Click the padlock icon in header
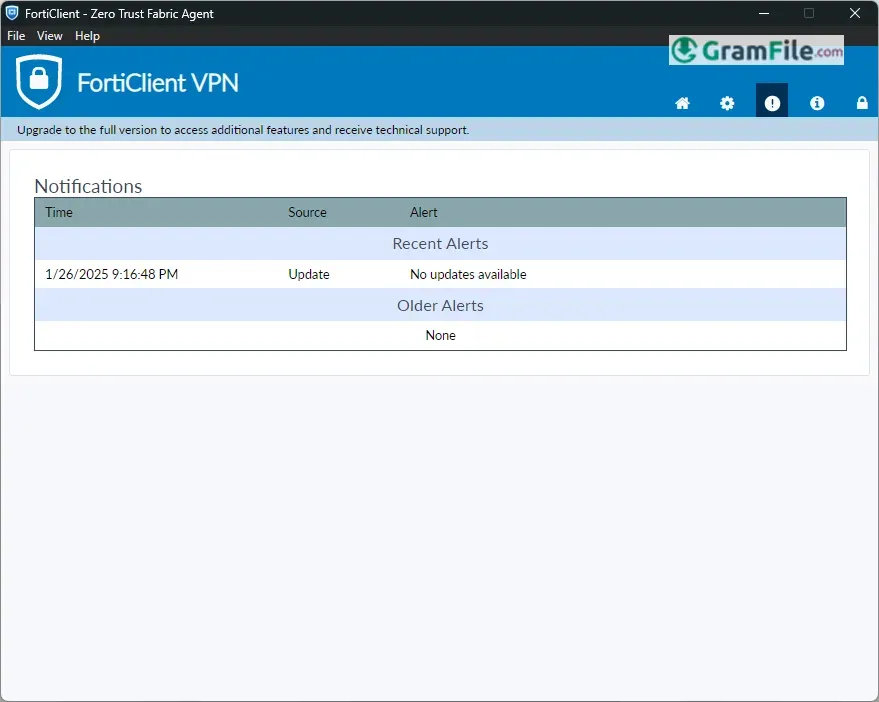879x702 pixels. (x=862, y=103)
